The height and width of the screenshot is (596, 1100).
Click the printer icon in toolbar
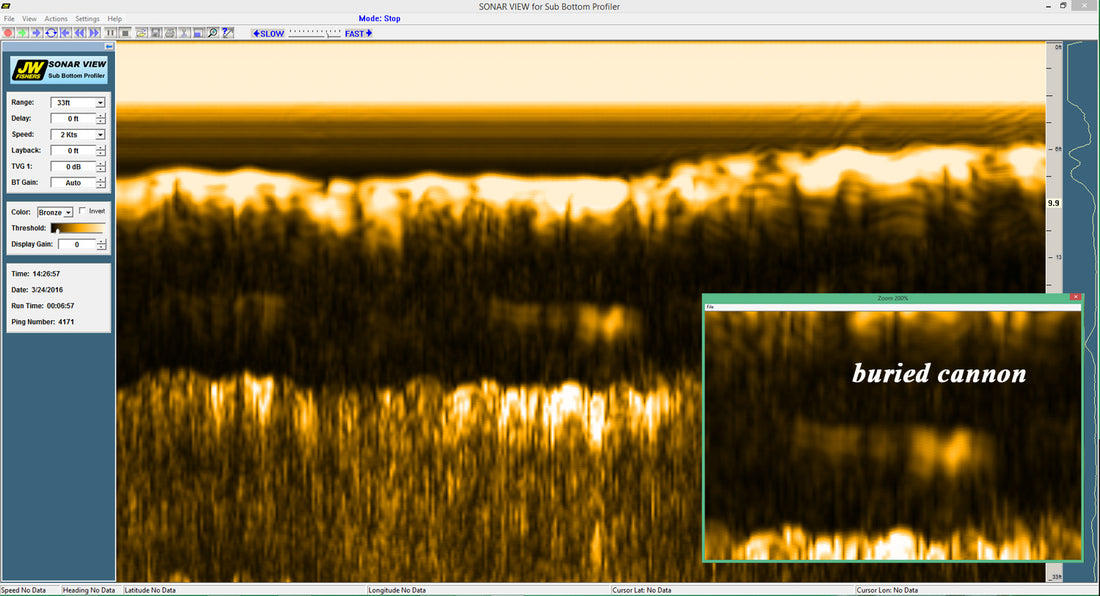(170, 33)
